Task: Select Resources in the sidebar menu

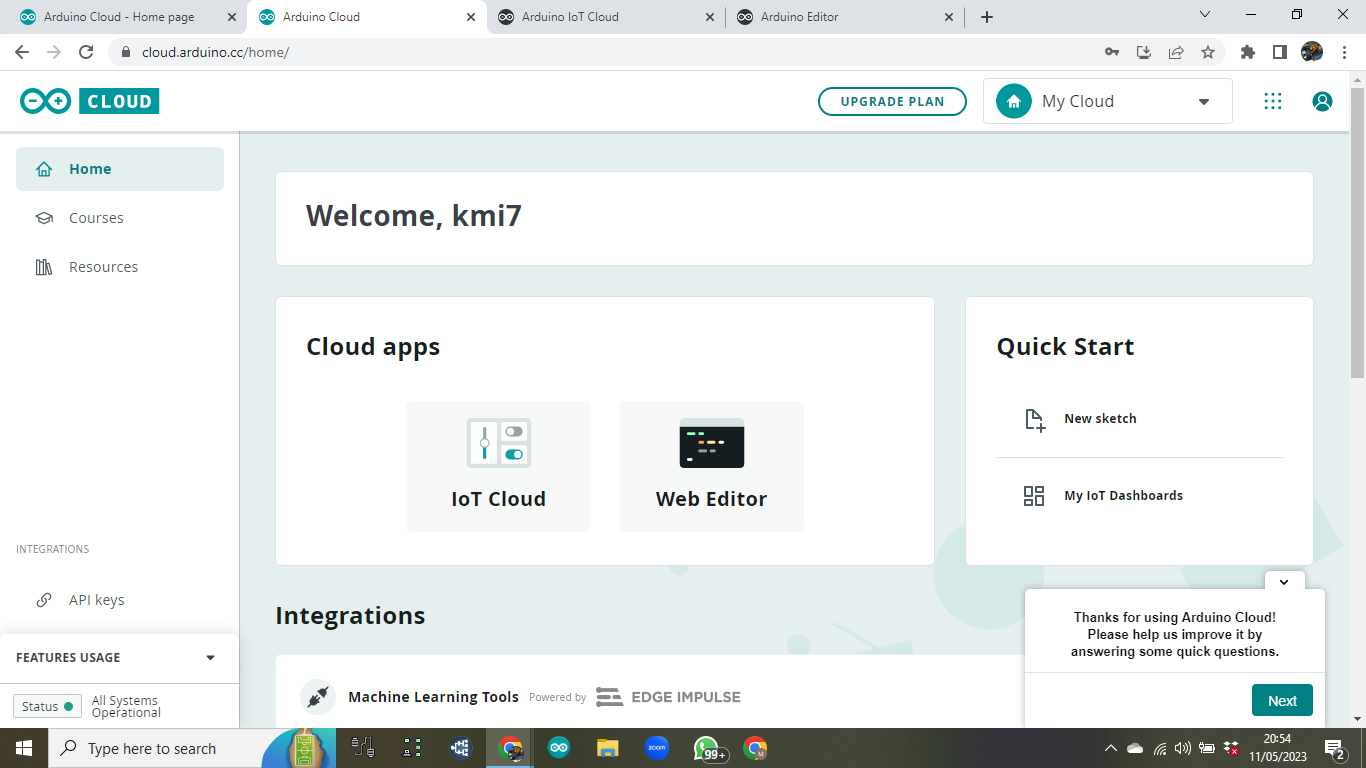Action: (x=120, y=267)
